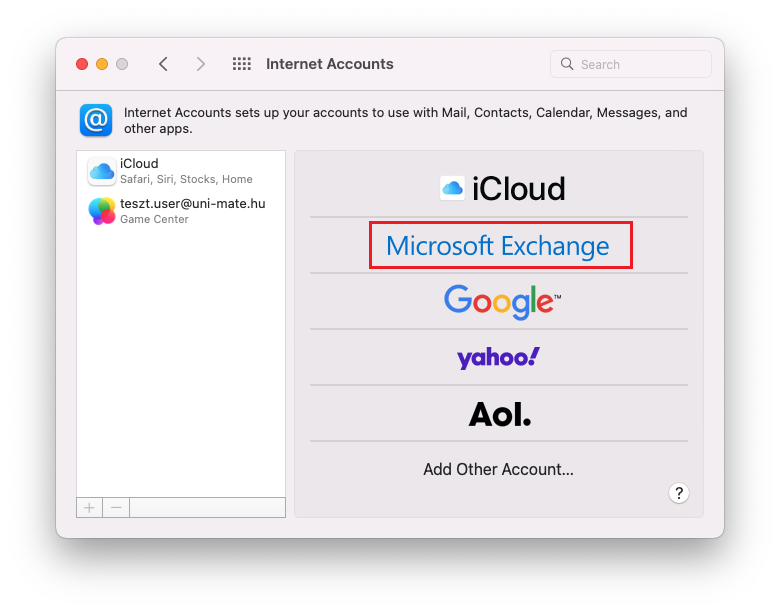Click the blue @ Internet Accounts icon
Screen dimensions: 780x612
coord(96,120)
